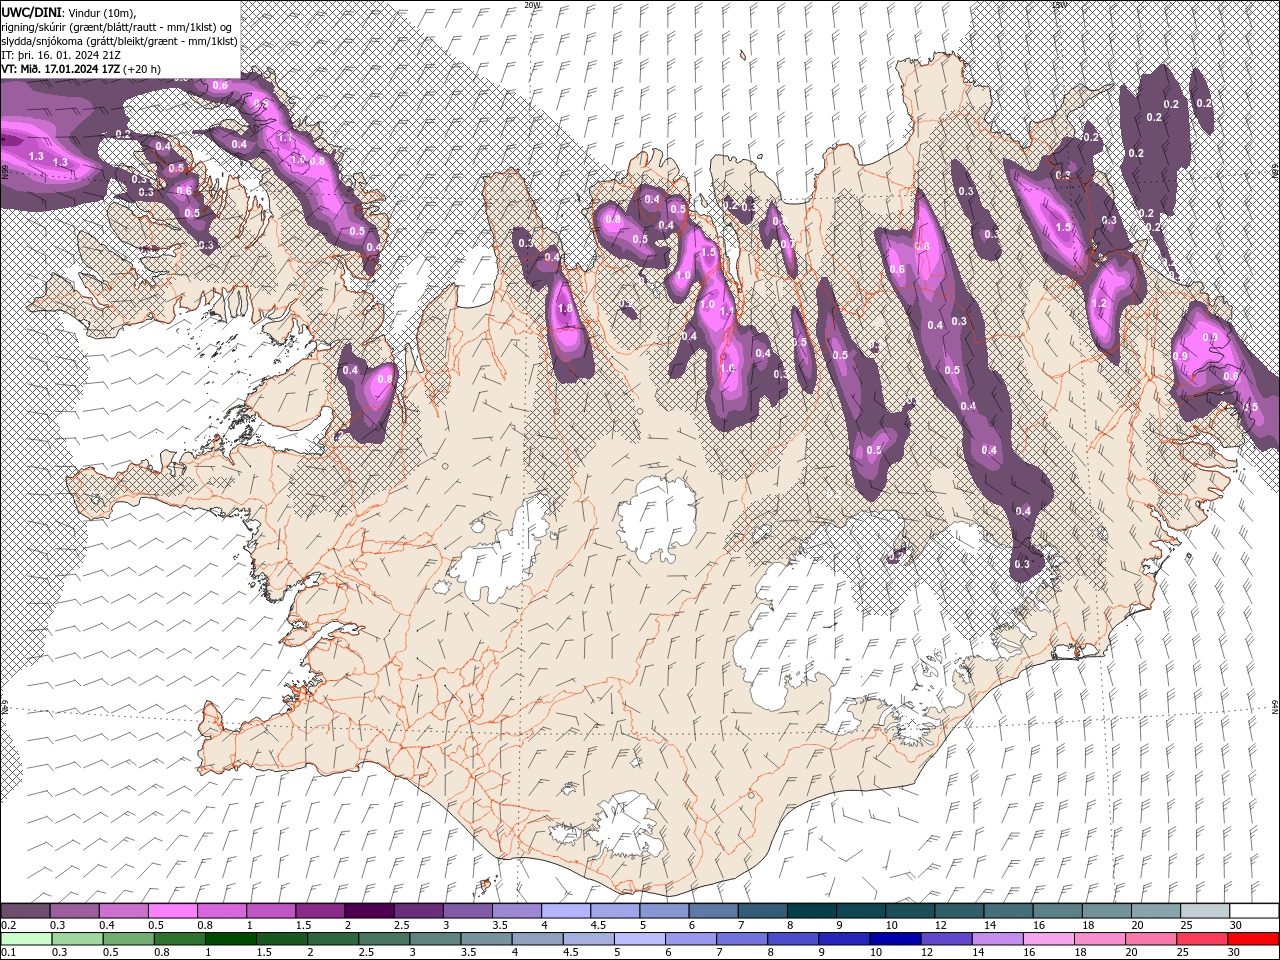The image size is (1280, 960).
Task: Pick upper legend swatch starting at 16
Action: pyautogui.click(x=1056, y=911)
